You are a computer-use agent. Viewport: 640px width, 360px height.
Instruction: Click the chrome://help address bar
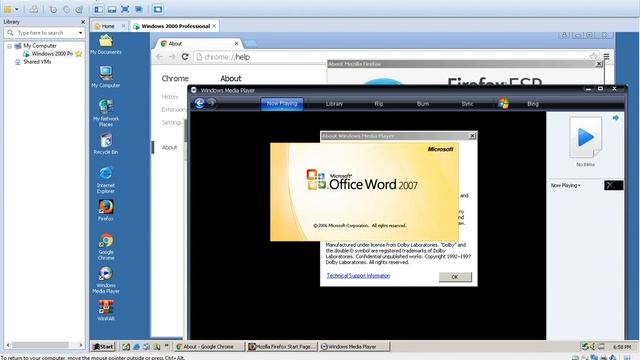(391, 57)
